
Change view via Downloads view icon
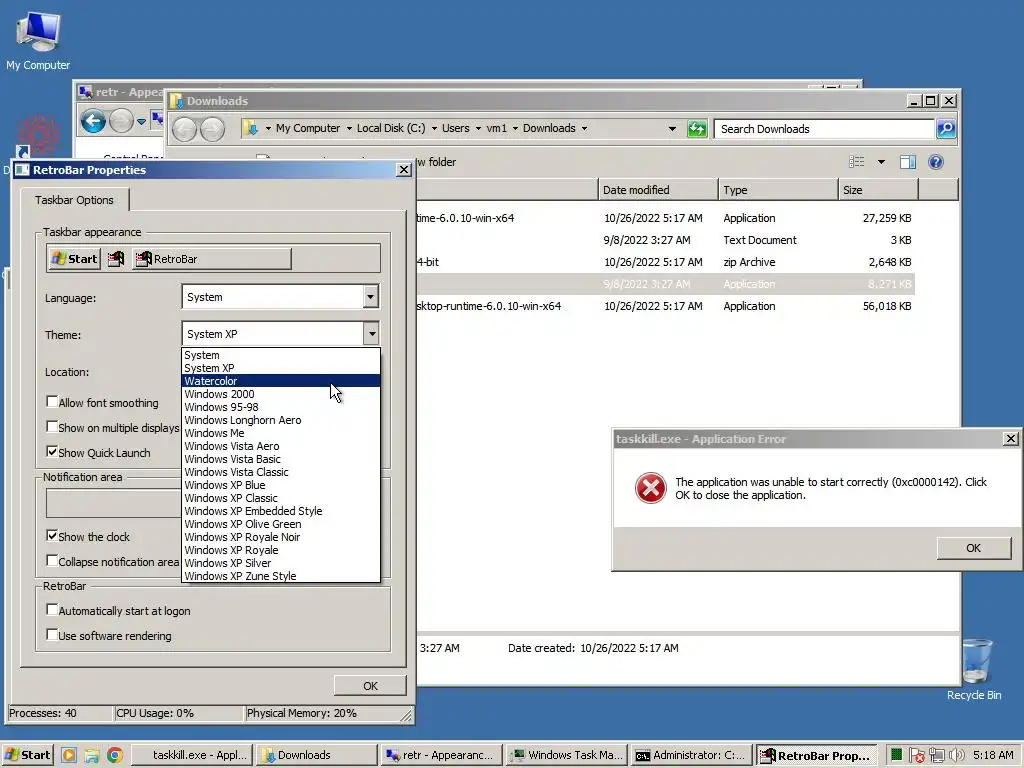[856, 162]
